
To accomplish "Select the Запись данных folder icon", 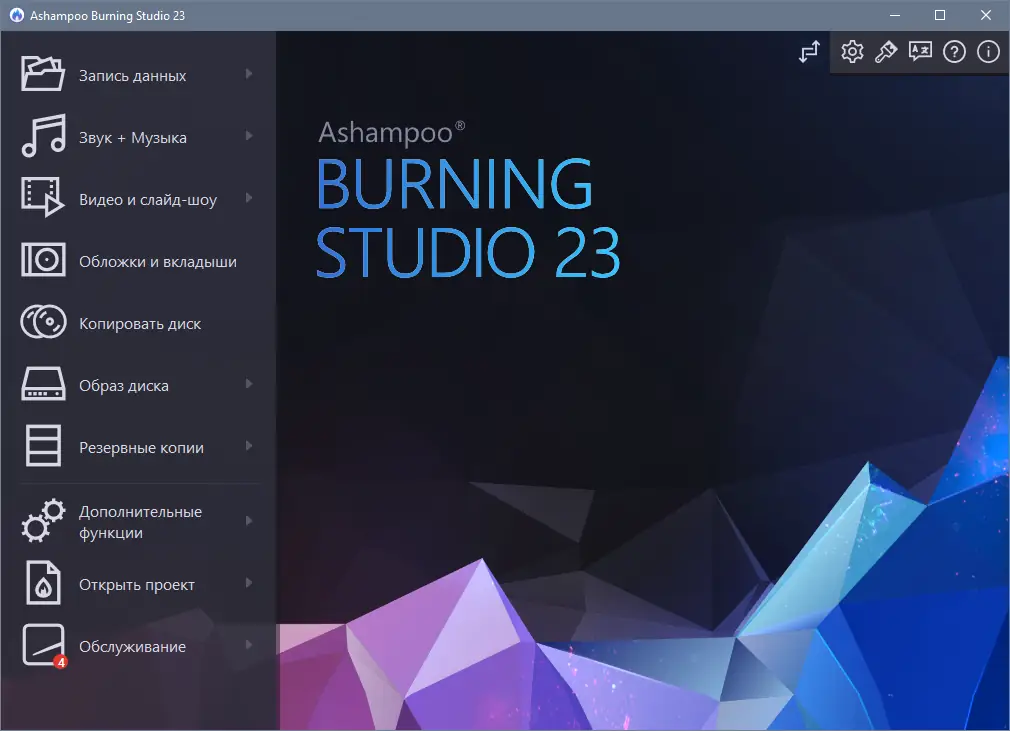I will tap(42, 74).
